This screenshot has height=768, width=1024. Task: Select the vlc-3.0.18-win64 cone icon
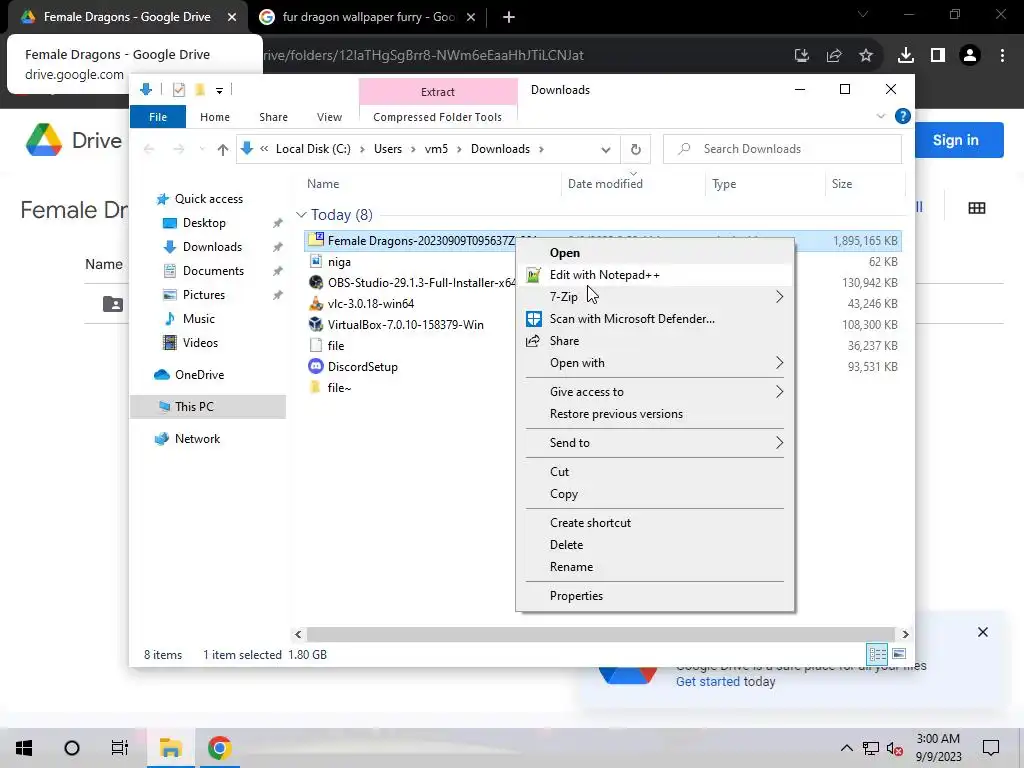tap(316, 303)
